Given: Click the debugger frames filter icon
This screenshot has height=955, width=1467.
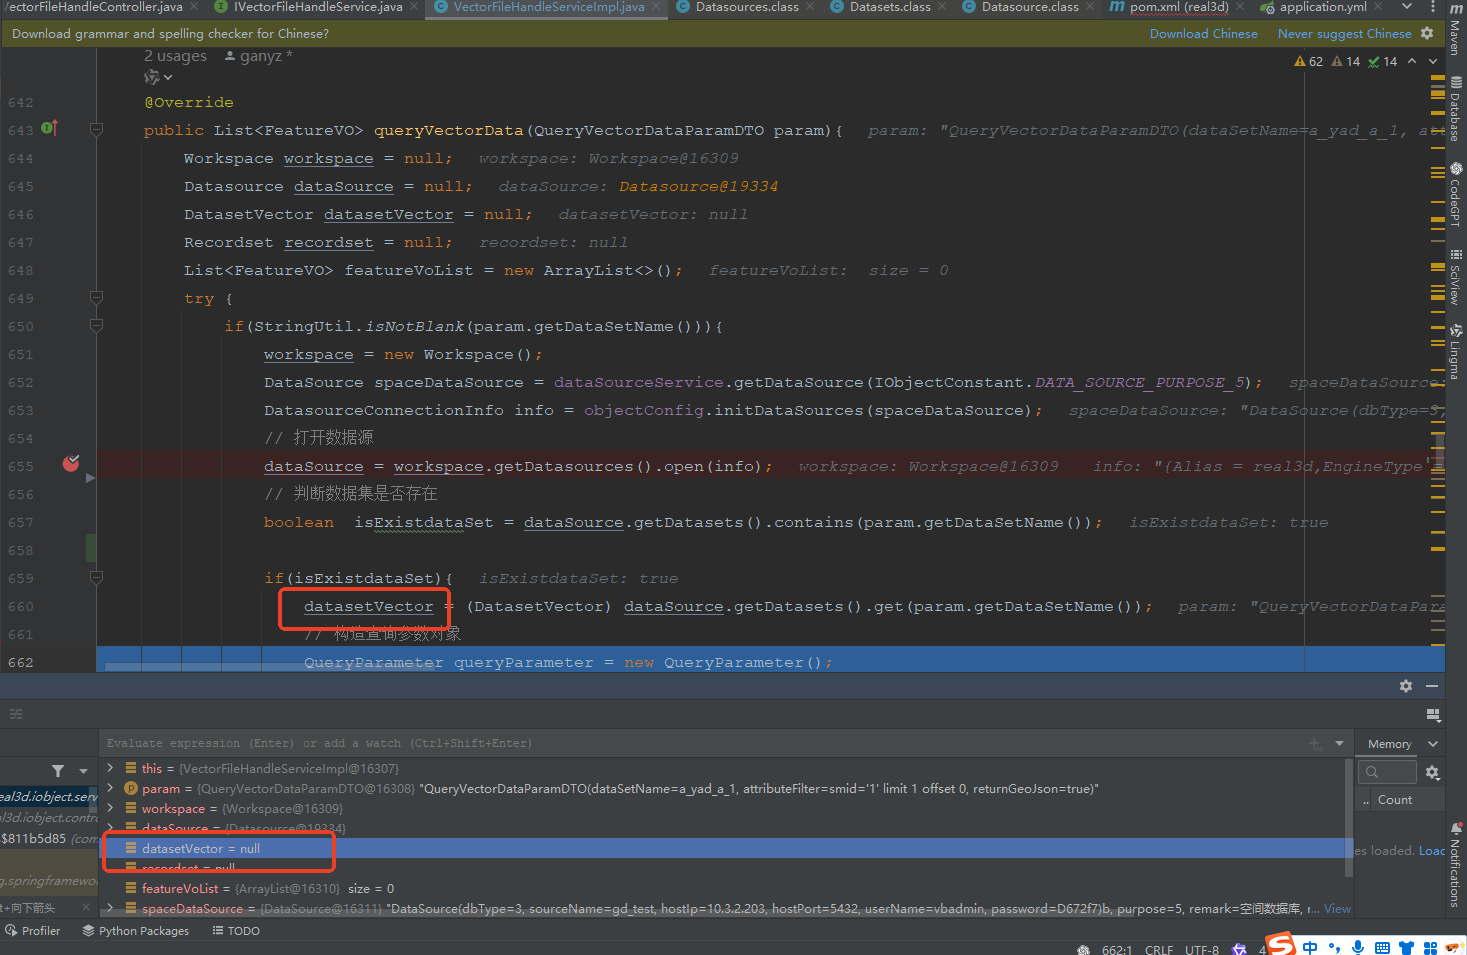Looking at the screenshot, I should [58, 771].
